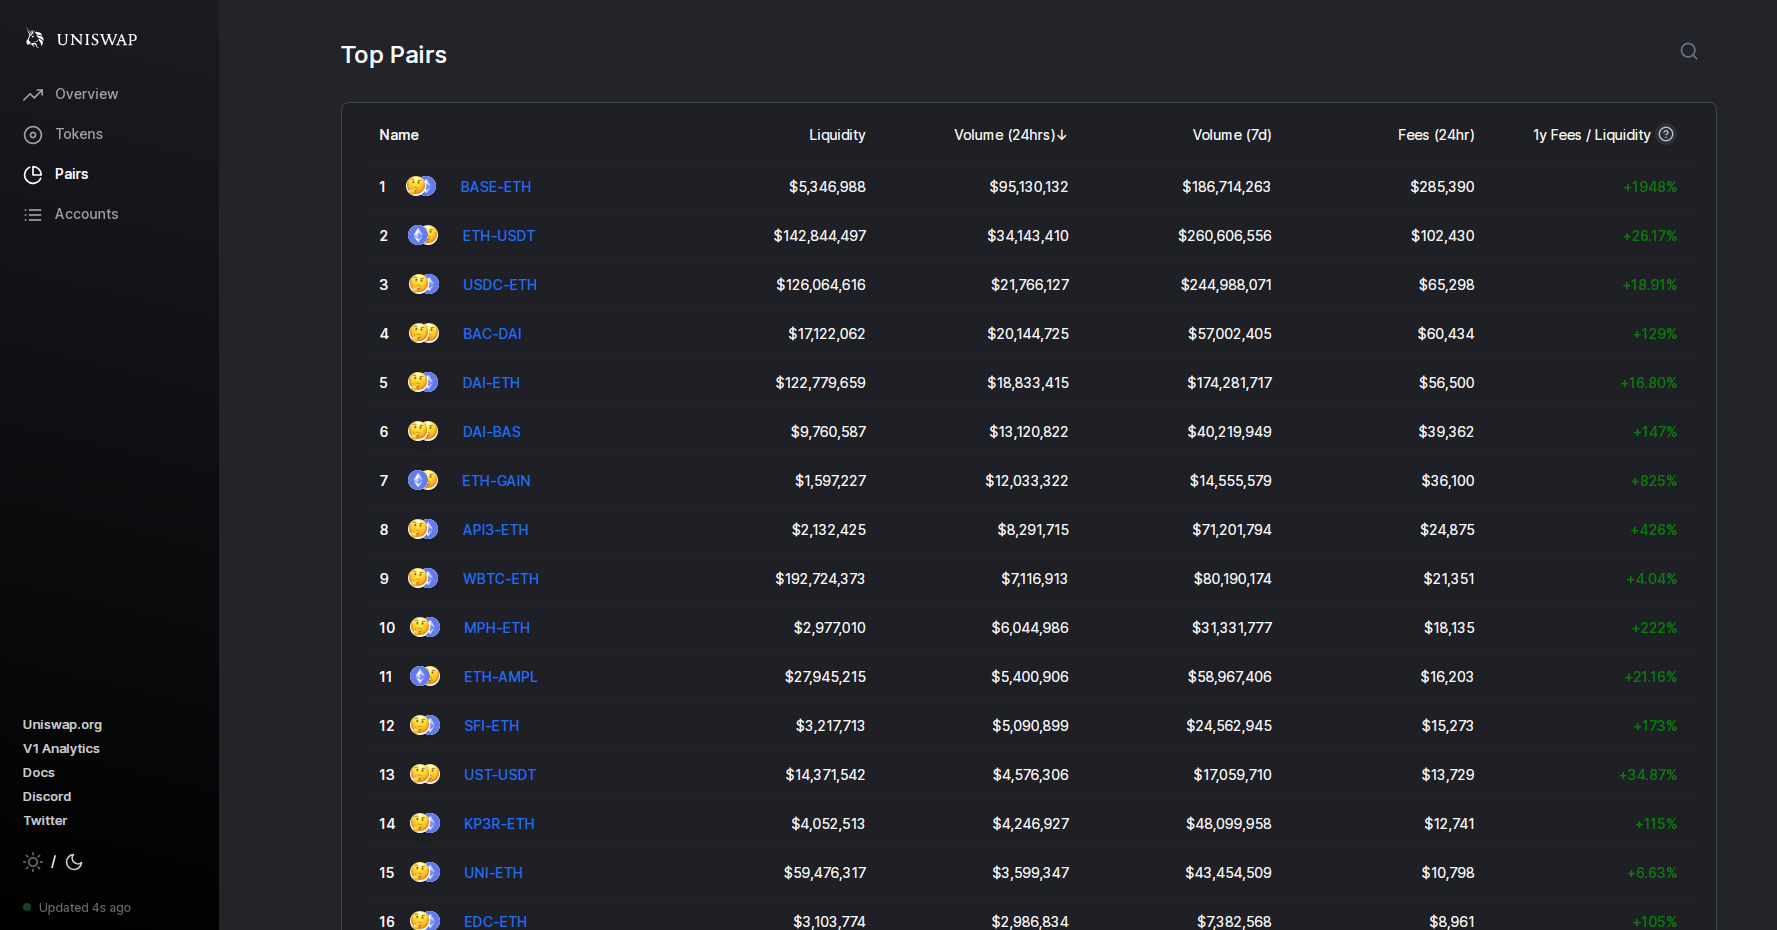Click the +1948% fees value

[1650, 187]
